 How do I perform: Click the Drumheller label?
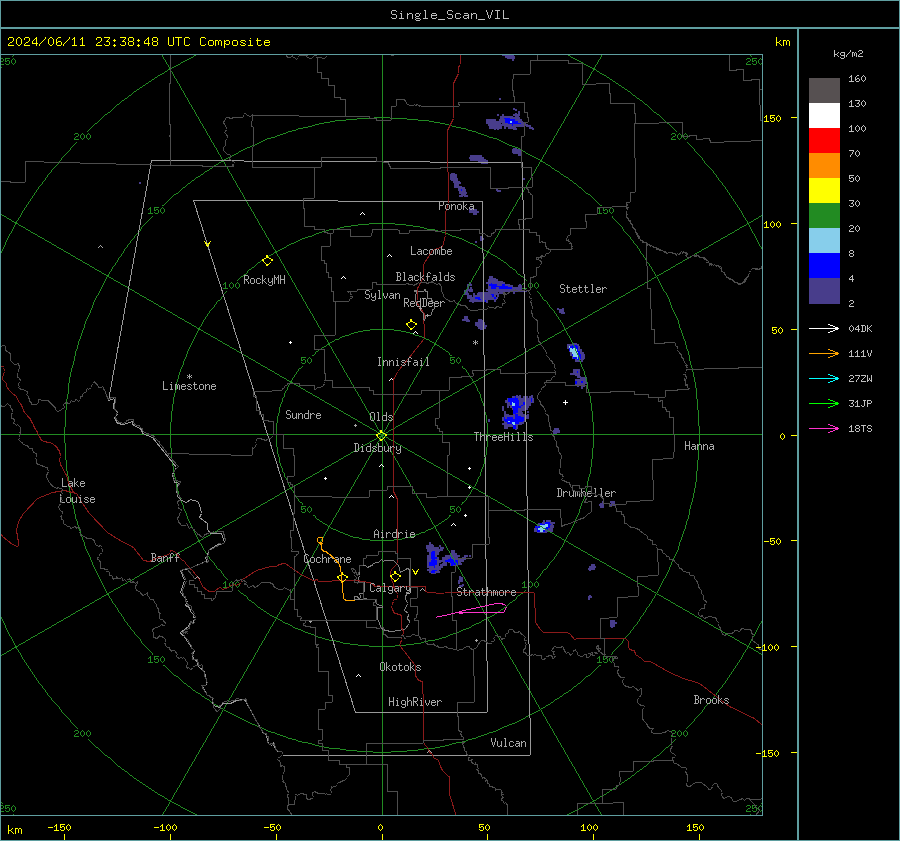point(586,493)
